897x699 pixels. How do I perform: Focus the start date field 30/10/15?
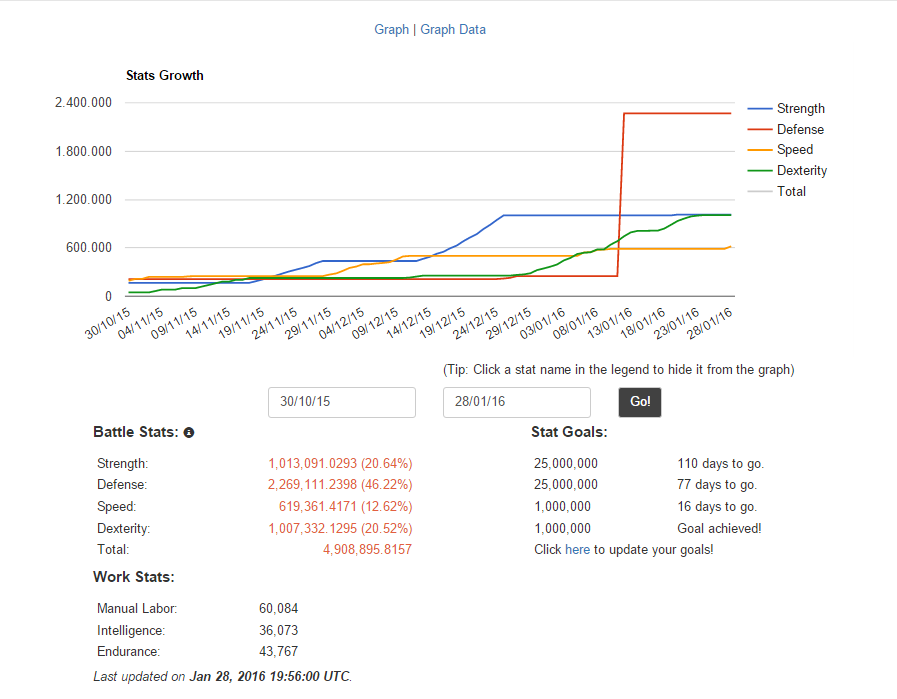click(342, 402)
